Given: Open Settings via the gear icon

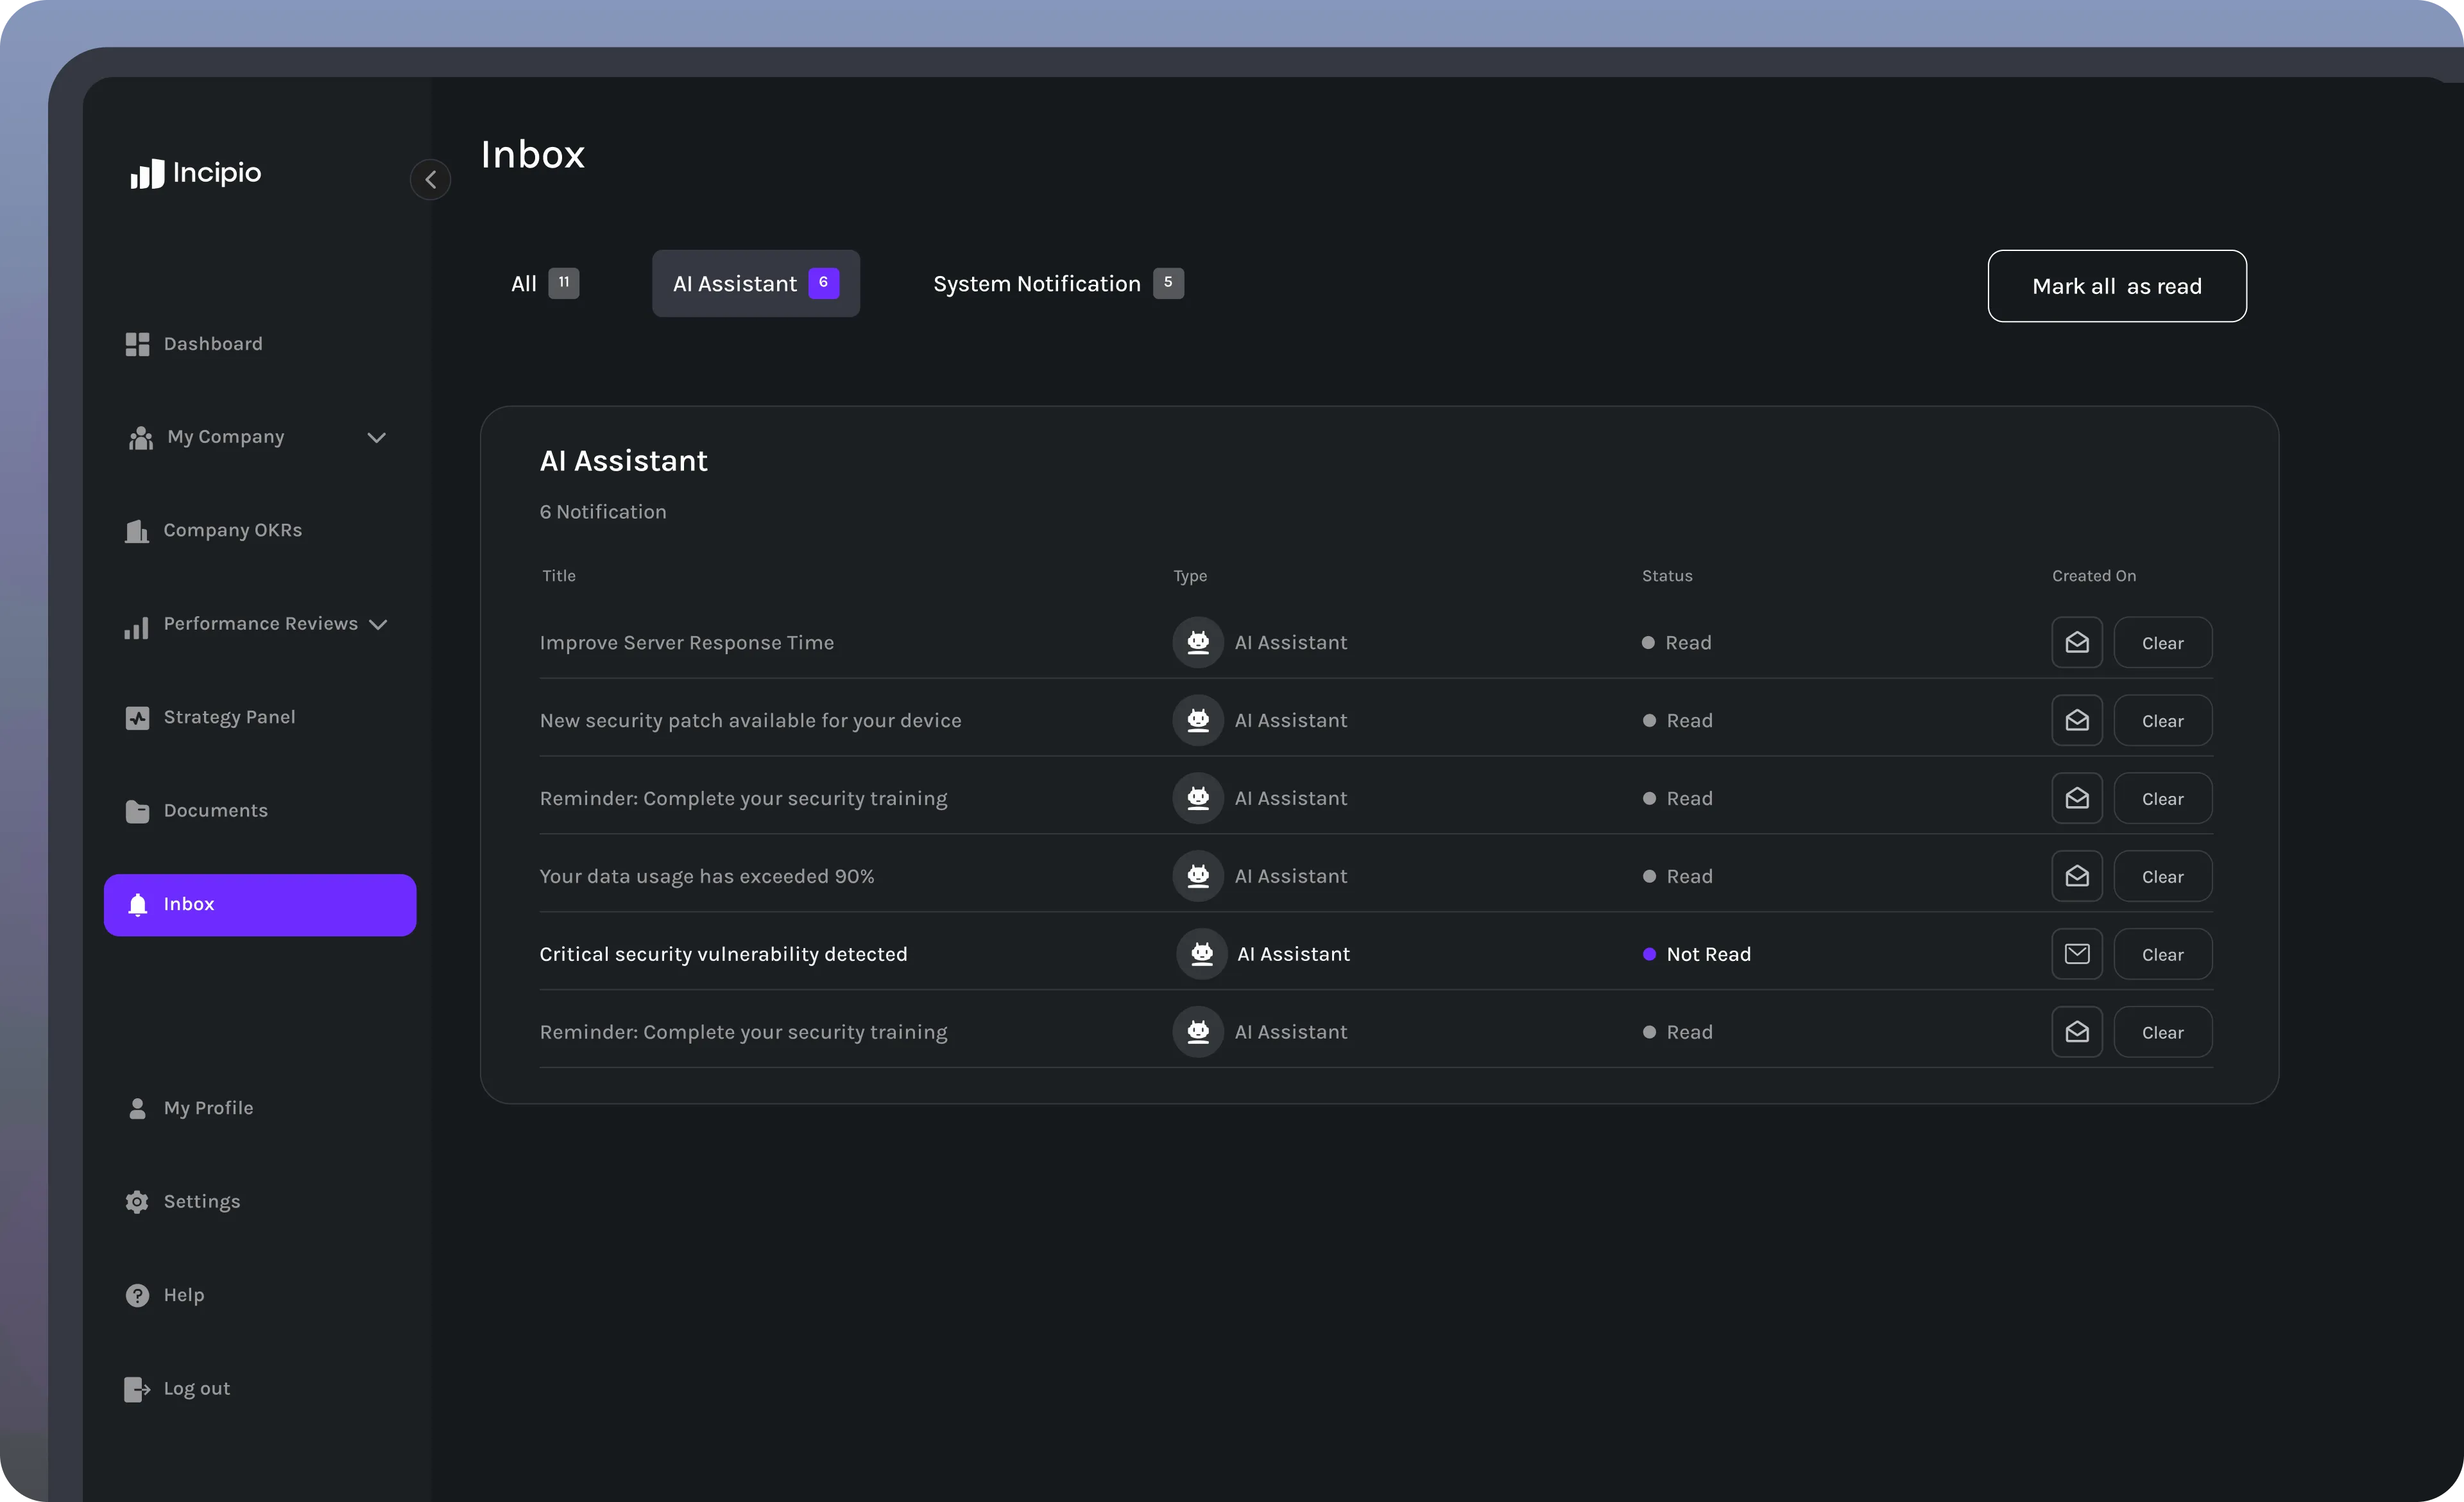Looking at the screenshot, I should pyautogui.click(x=137, y=1202).
